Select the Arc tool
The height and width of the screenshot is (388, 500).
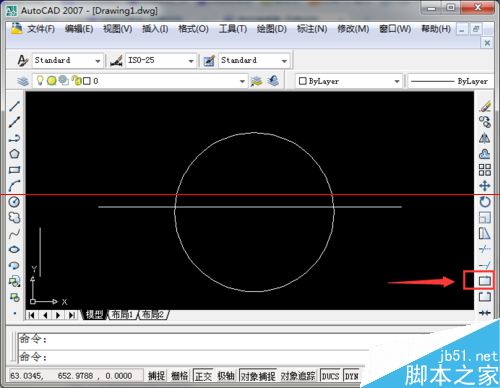tap(14, 186)
